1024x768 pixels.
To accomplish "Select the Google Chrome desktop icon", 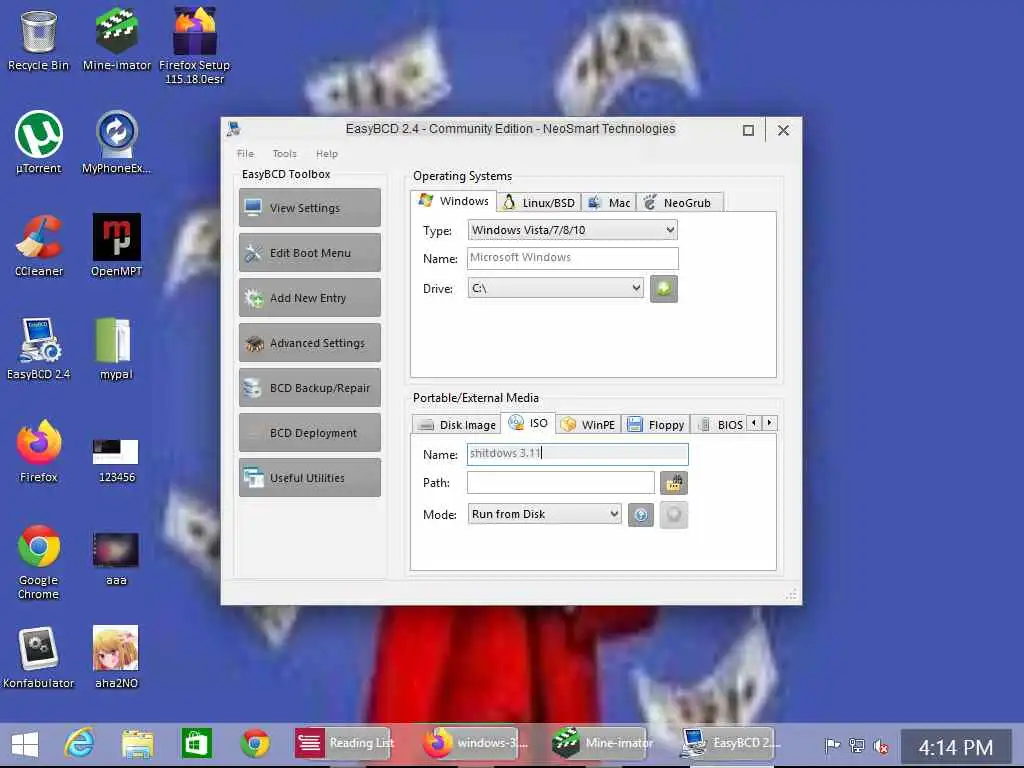I will tap(39, 562).
